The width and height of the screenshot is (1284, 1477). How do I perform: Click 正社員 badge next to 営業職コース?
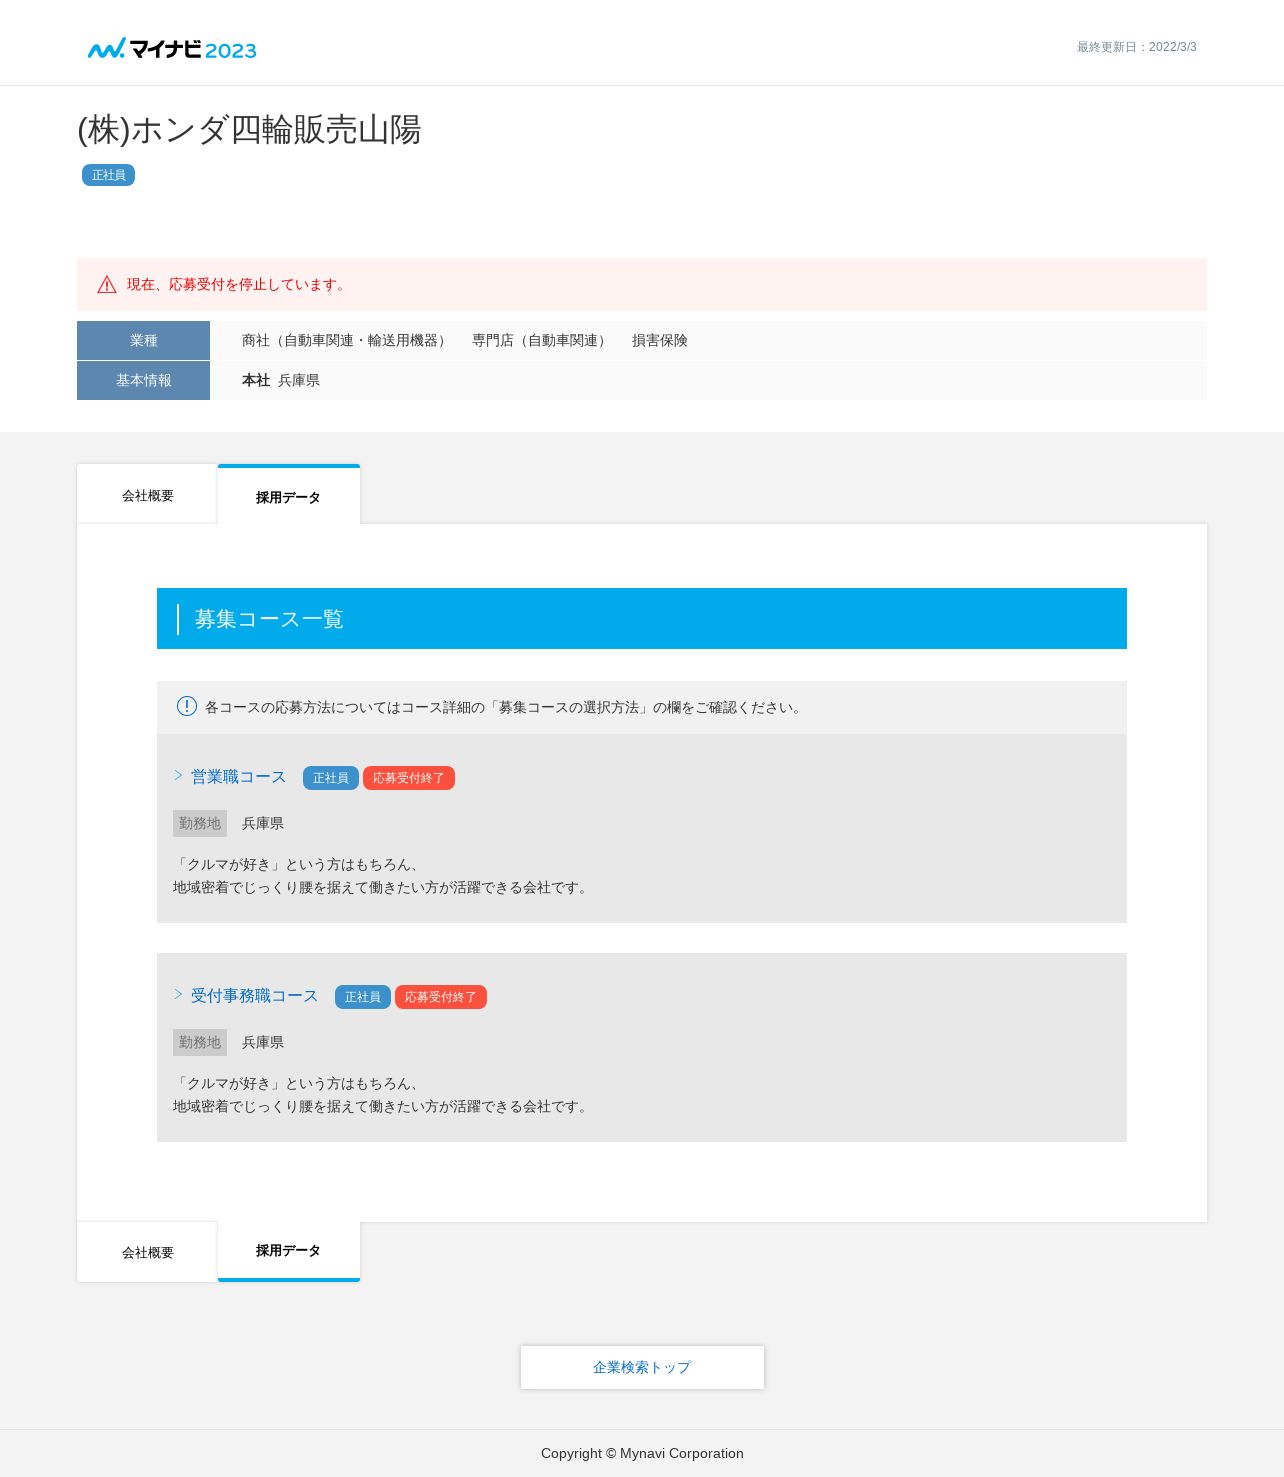tap(331, 778)
